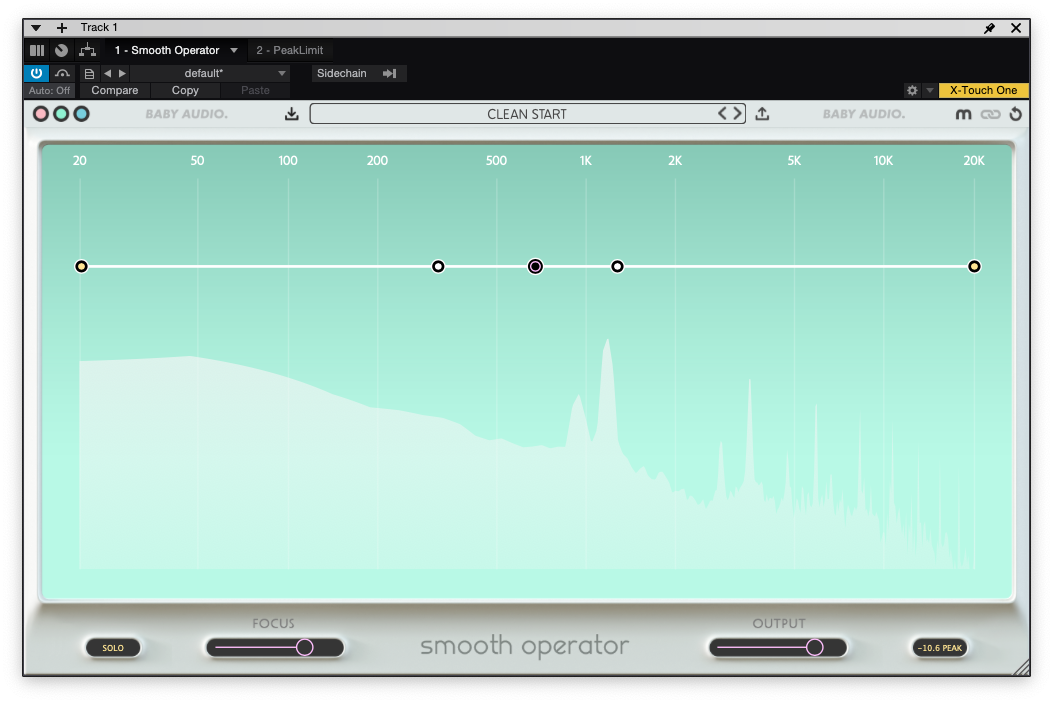Open the routing view icon
The height and width of the screenshot is (703, 1053).
[x=87, y=50]
